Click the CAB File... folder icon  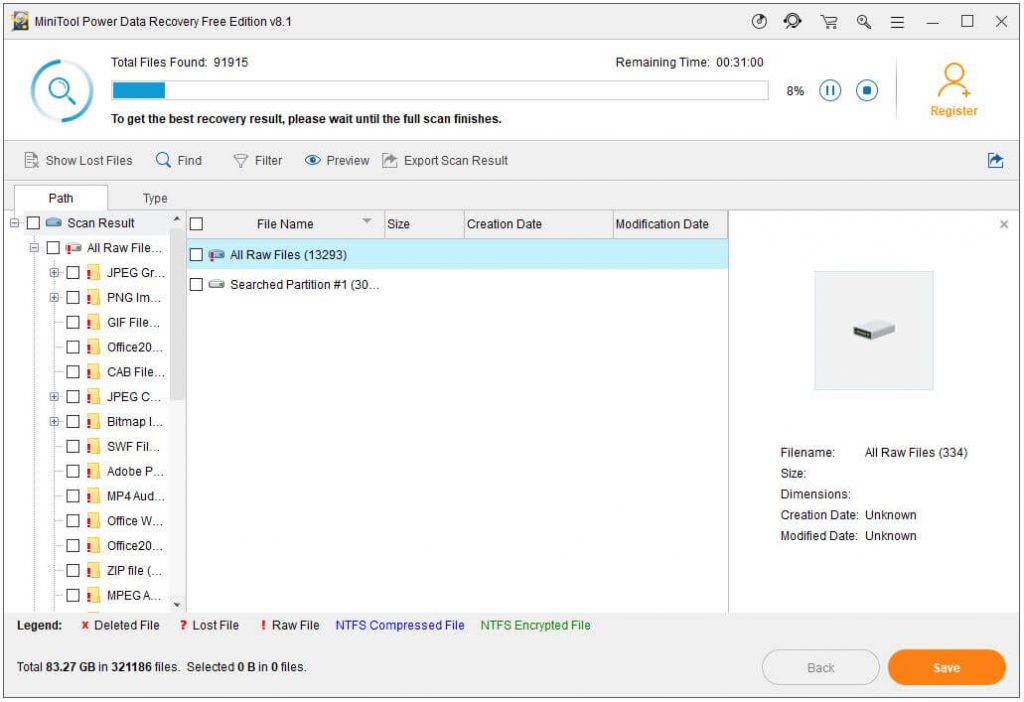(93, 372)
